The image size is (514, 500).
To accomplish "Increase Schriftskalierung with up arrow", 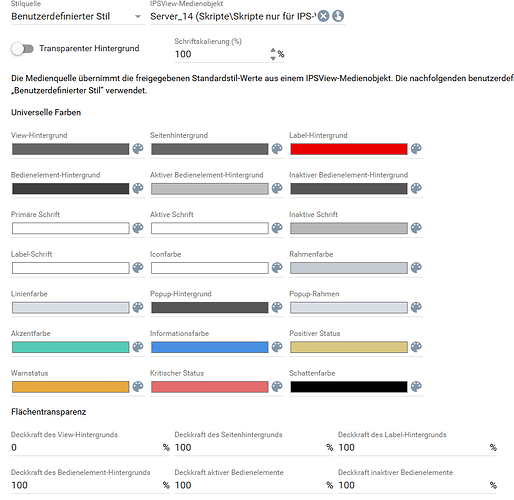I will coord(273,50).
